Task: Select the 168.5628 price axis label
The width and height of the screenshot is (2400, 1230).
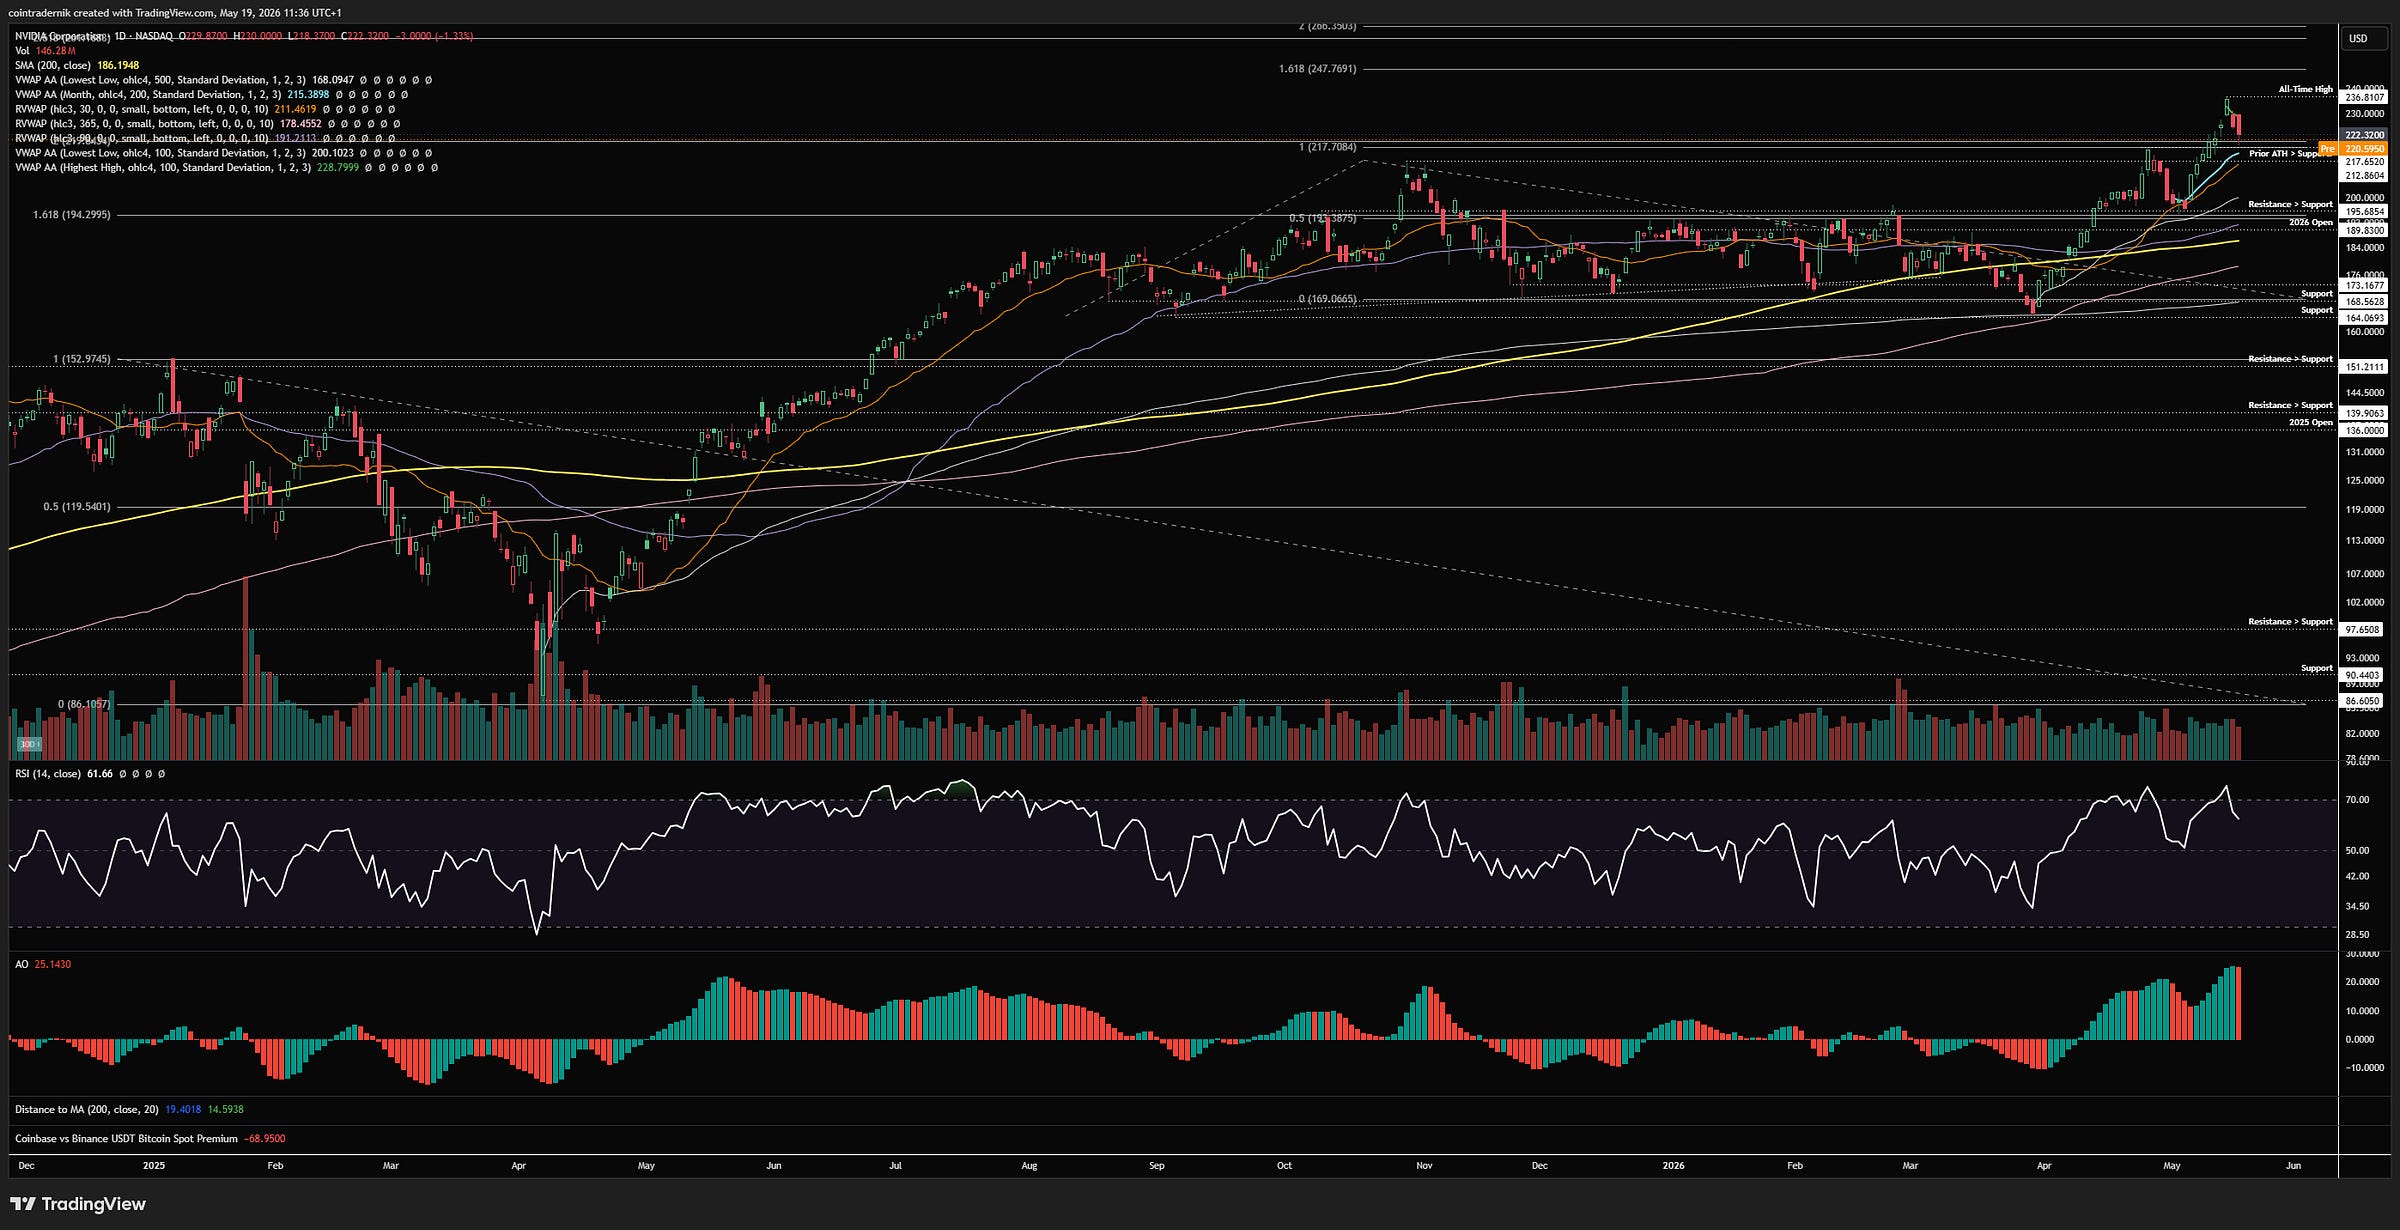Action: point(2365,302)
